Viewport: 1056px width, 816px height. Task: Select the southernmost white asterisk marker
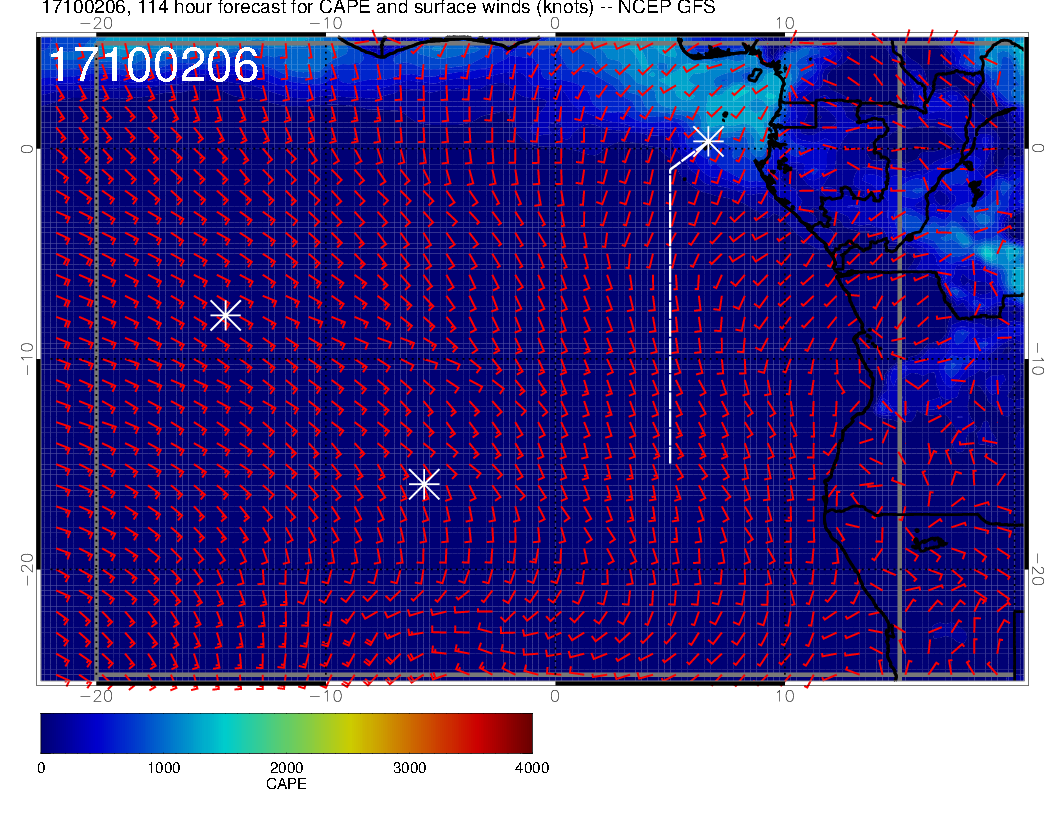[424, 484]
